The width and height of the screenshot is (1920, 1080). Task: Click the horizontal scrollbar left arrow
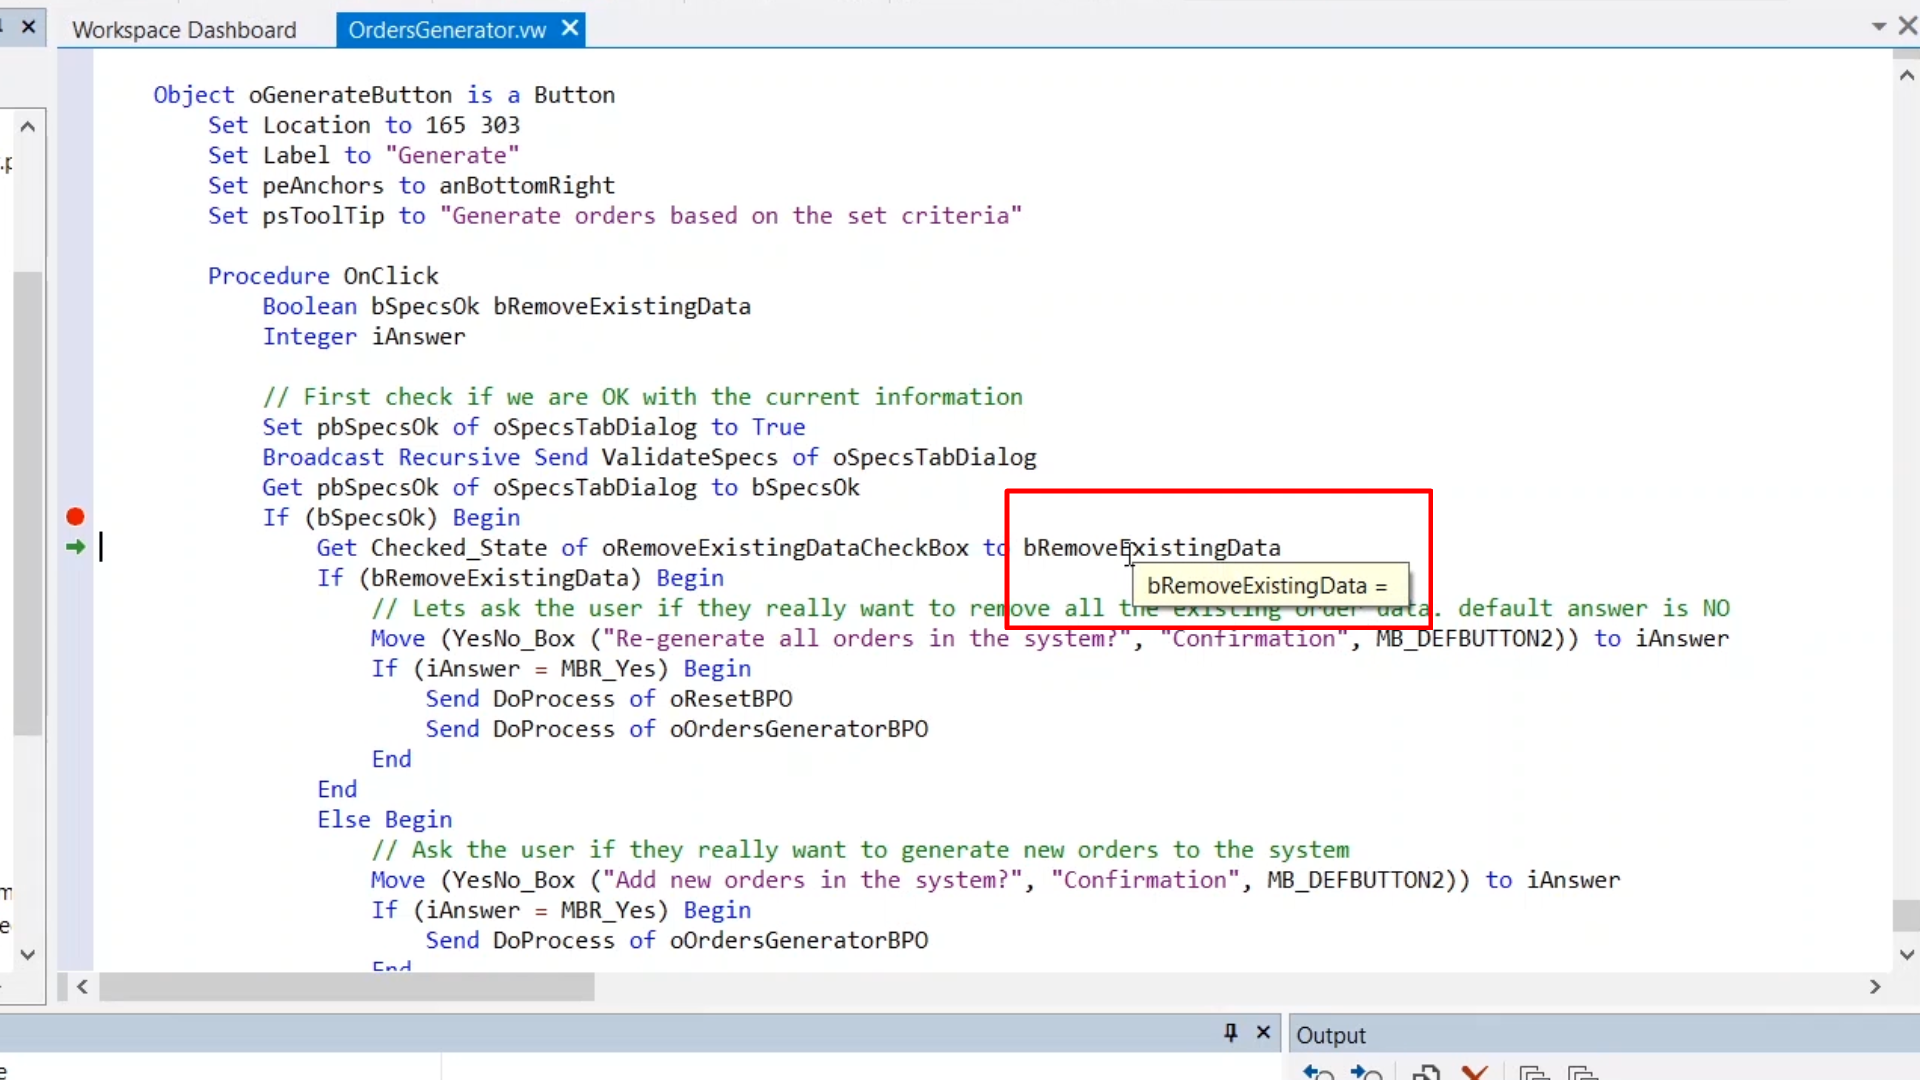point(82,987)
